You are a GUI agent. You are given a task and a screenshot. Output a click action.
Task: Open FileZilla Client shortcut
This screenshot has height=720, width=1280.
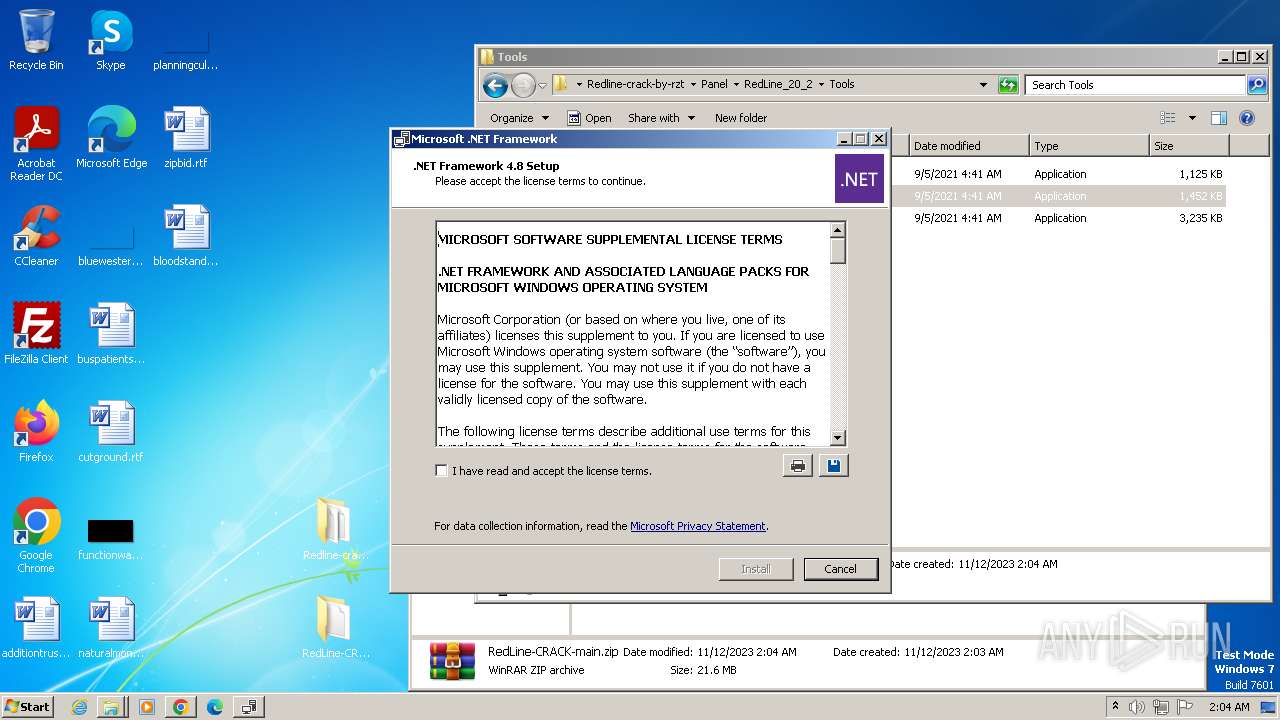pyautogui.click(x=36, y=334)
